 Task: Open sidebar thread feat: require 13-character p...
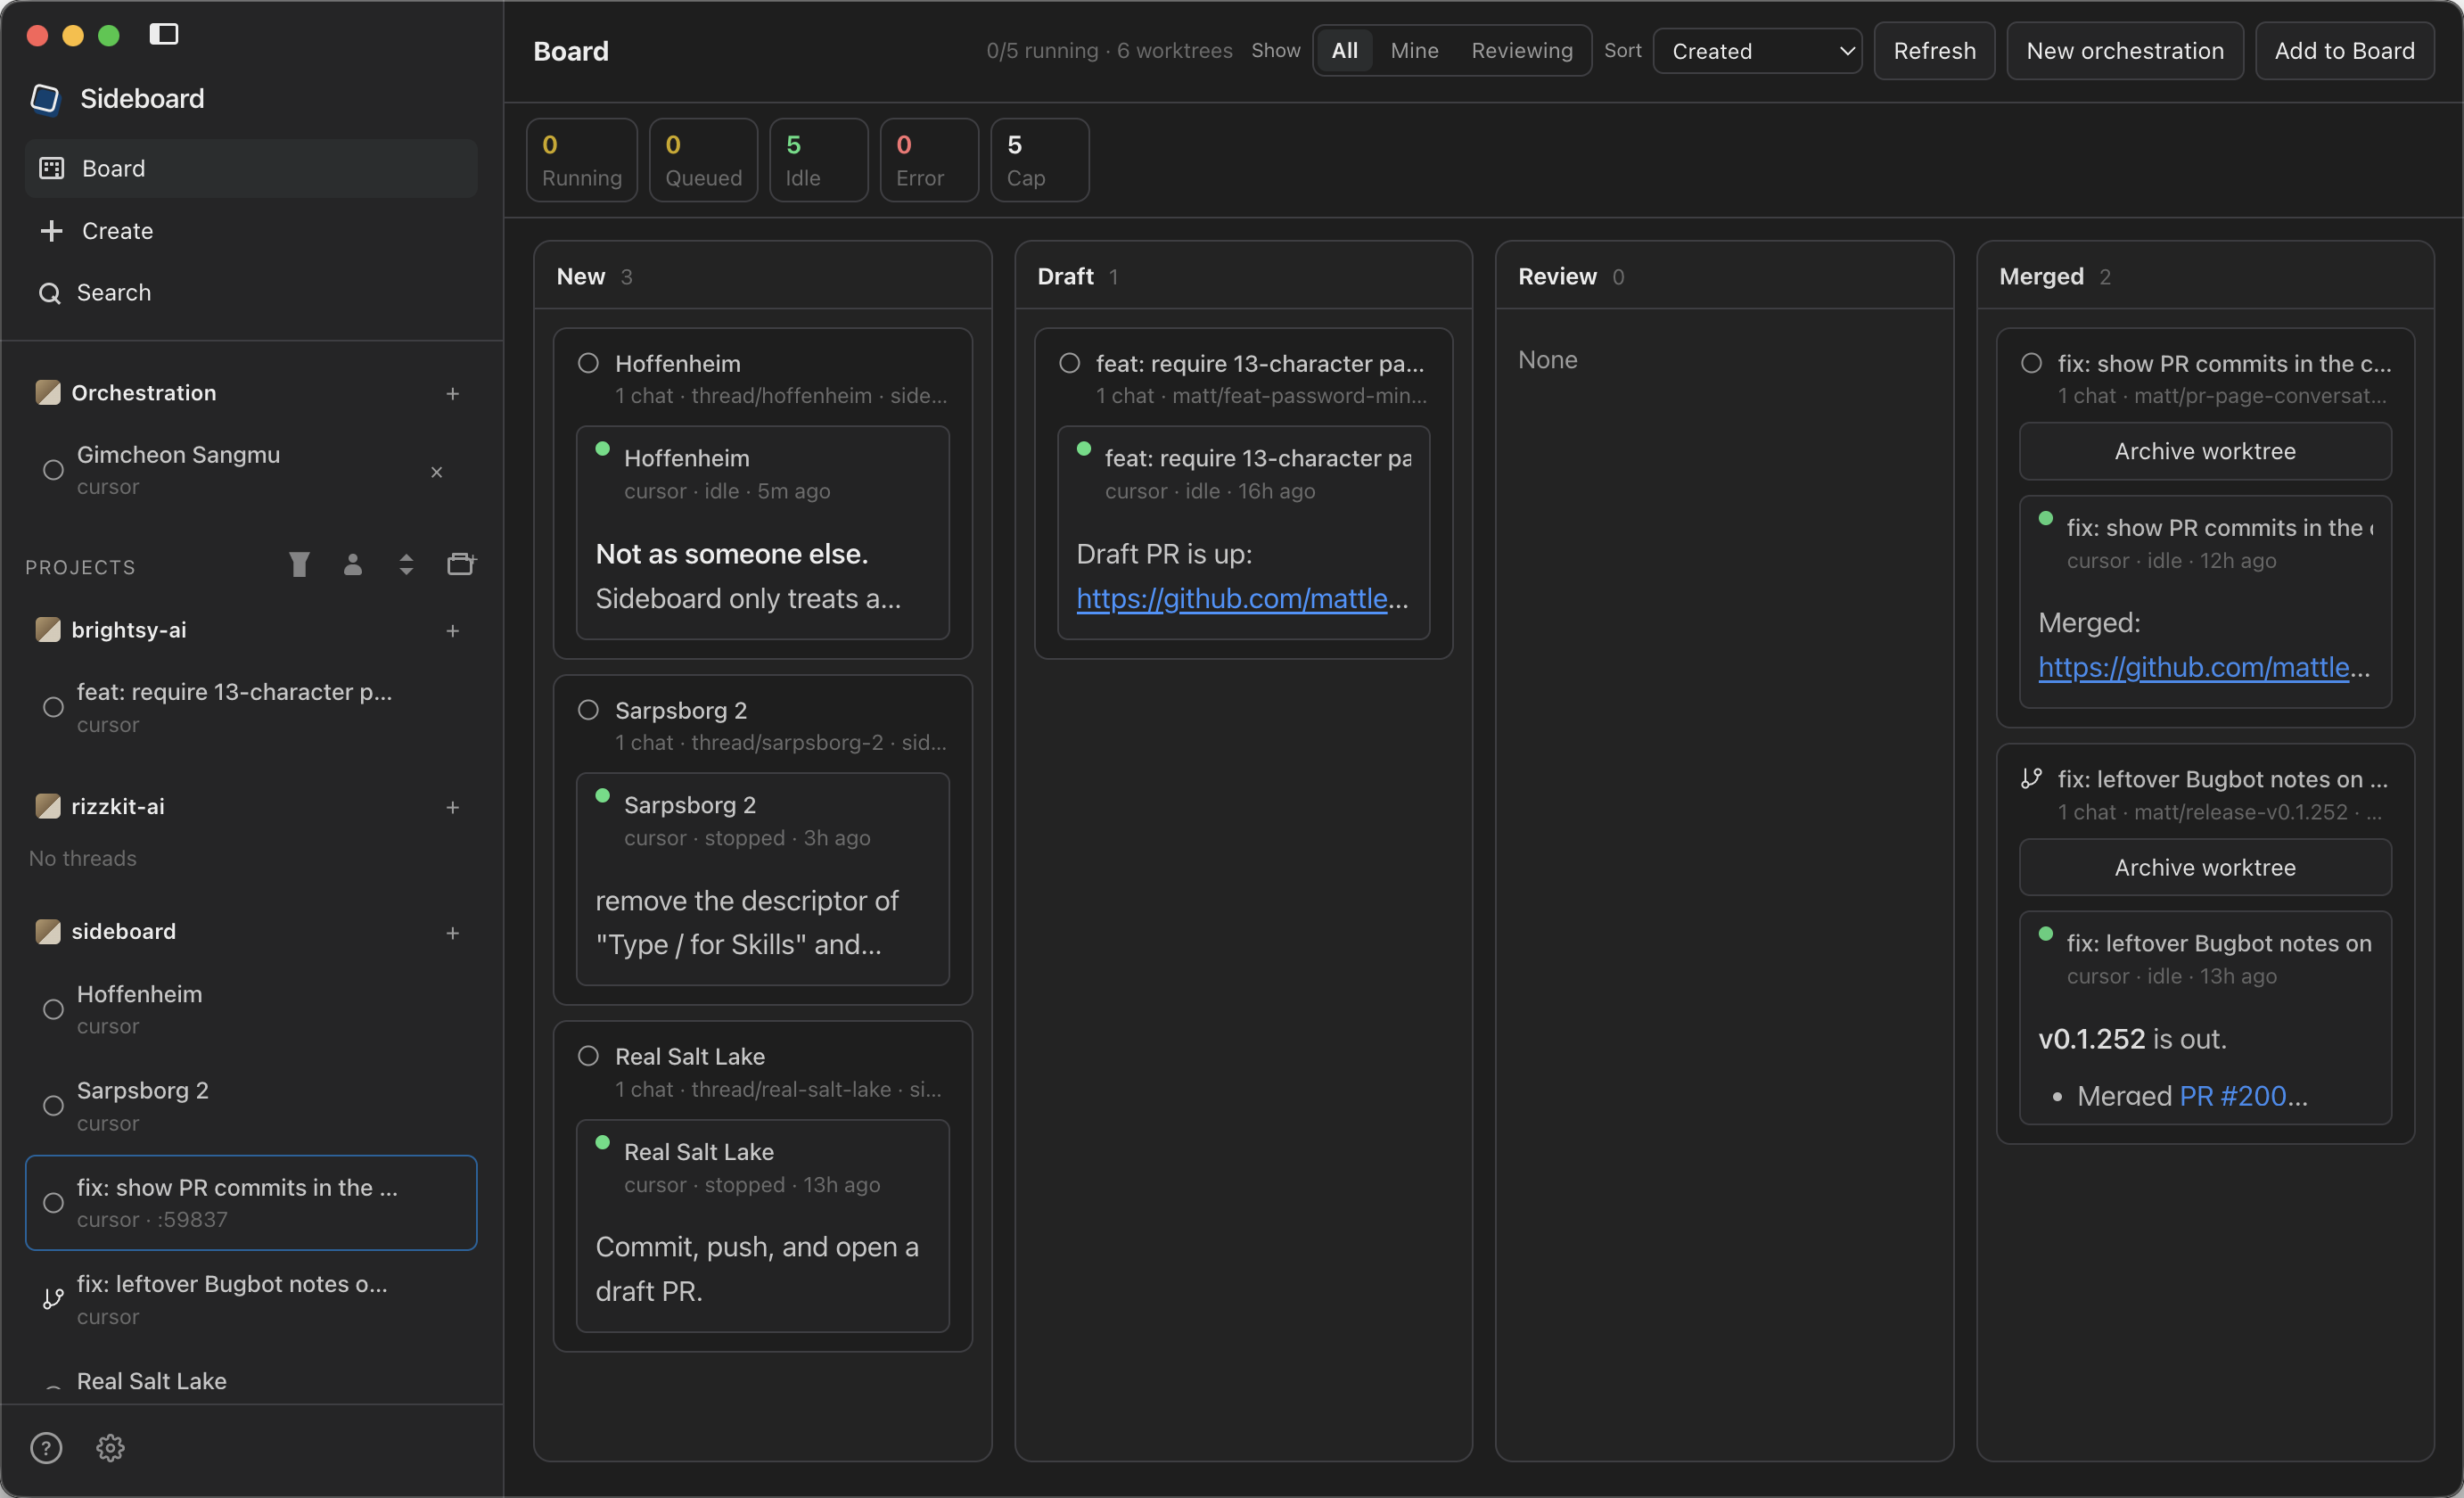251,707
